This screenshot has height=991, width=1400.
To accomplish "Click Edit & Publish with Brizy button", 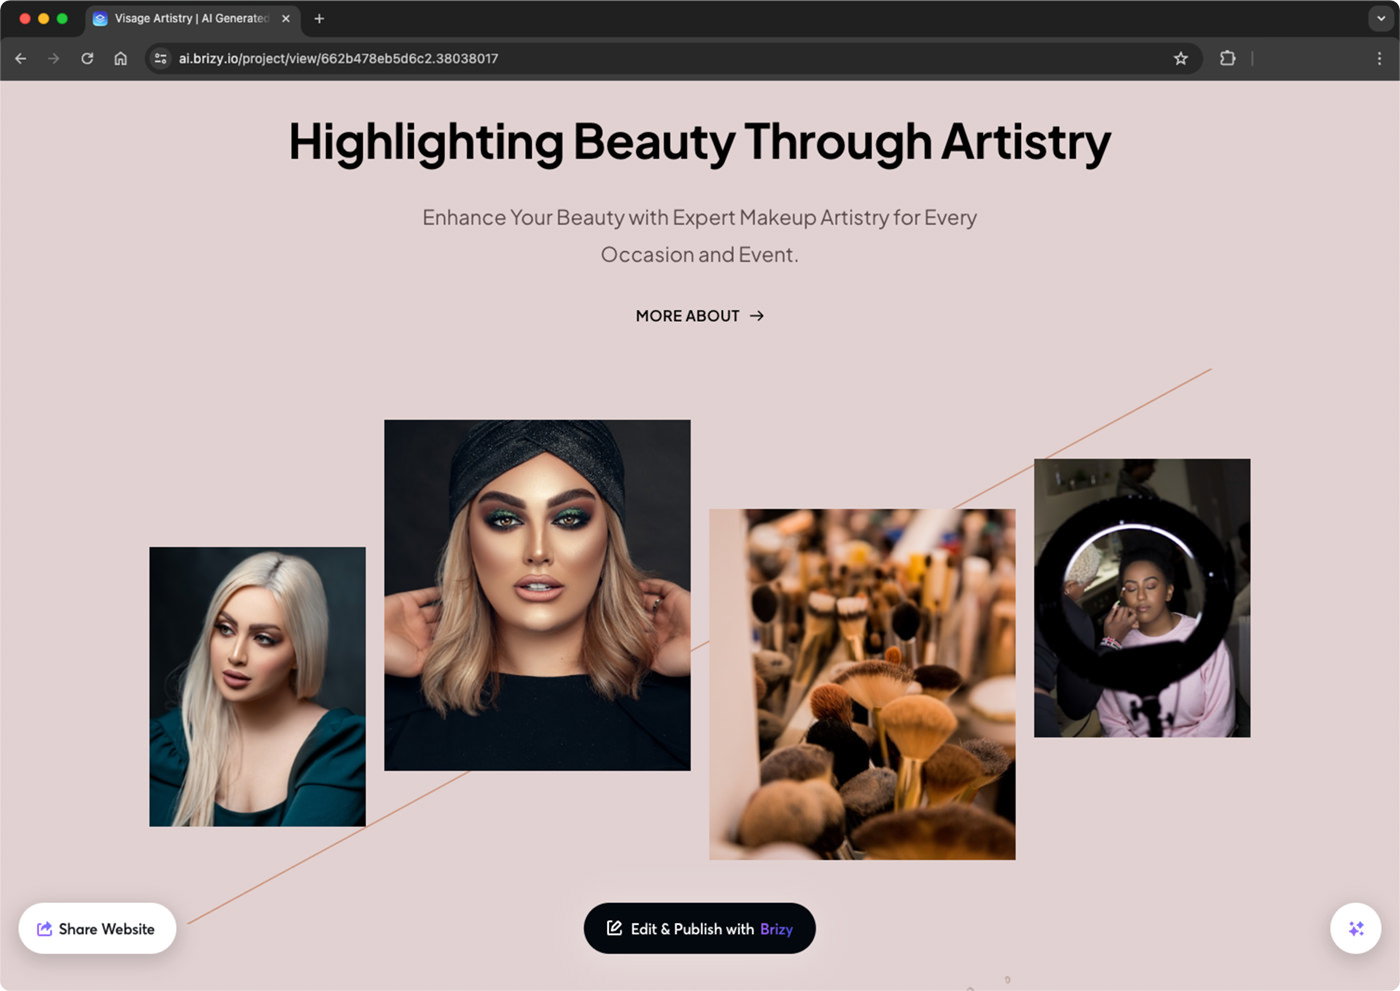I will pyautogui.click(x=699, y=928).
